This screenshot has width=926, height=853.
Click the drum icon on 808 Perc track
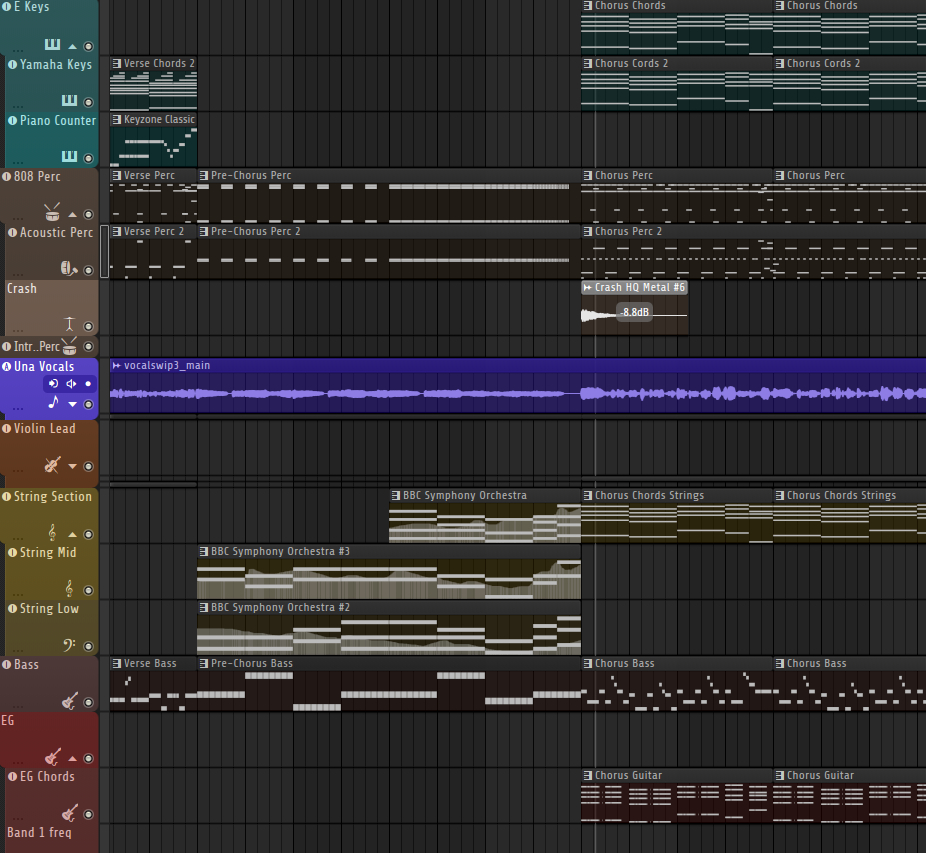[52, 213]
